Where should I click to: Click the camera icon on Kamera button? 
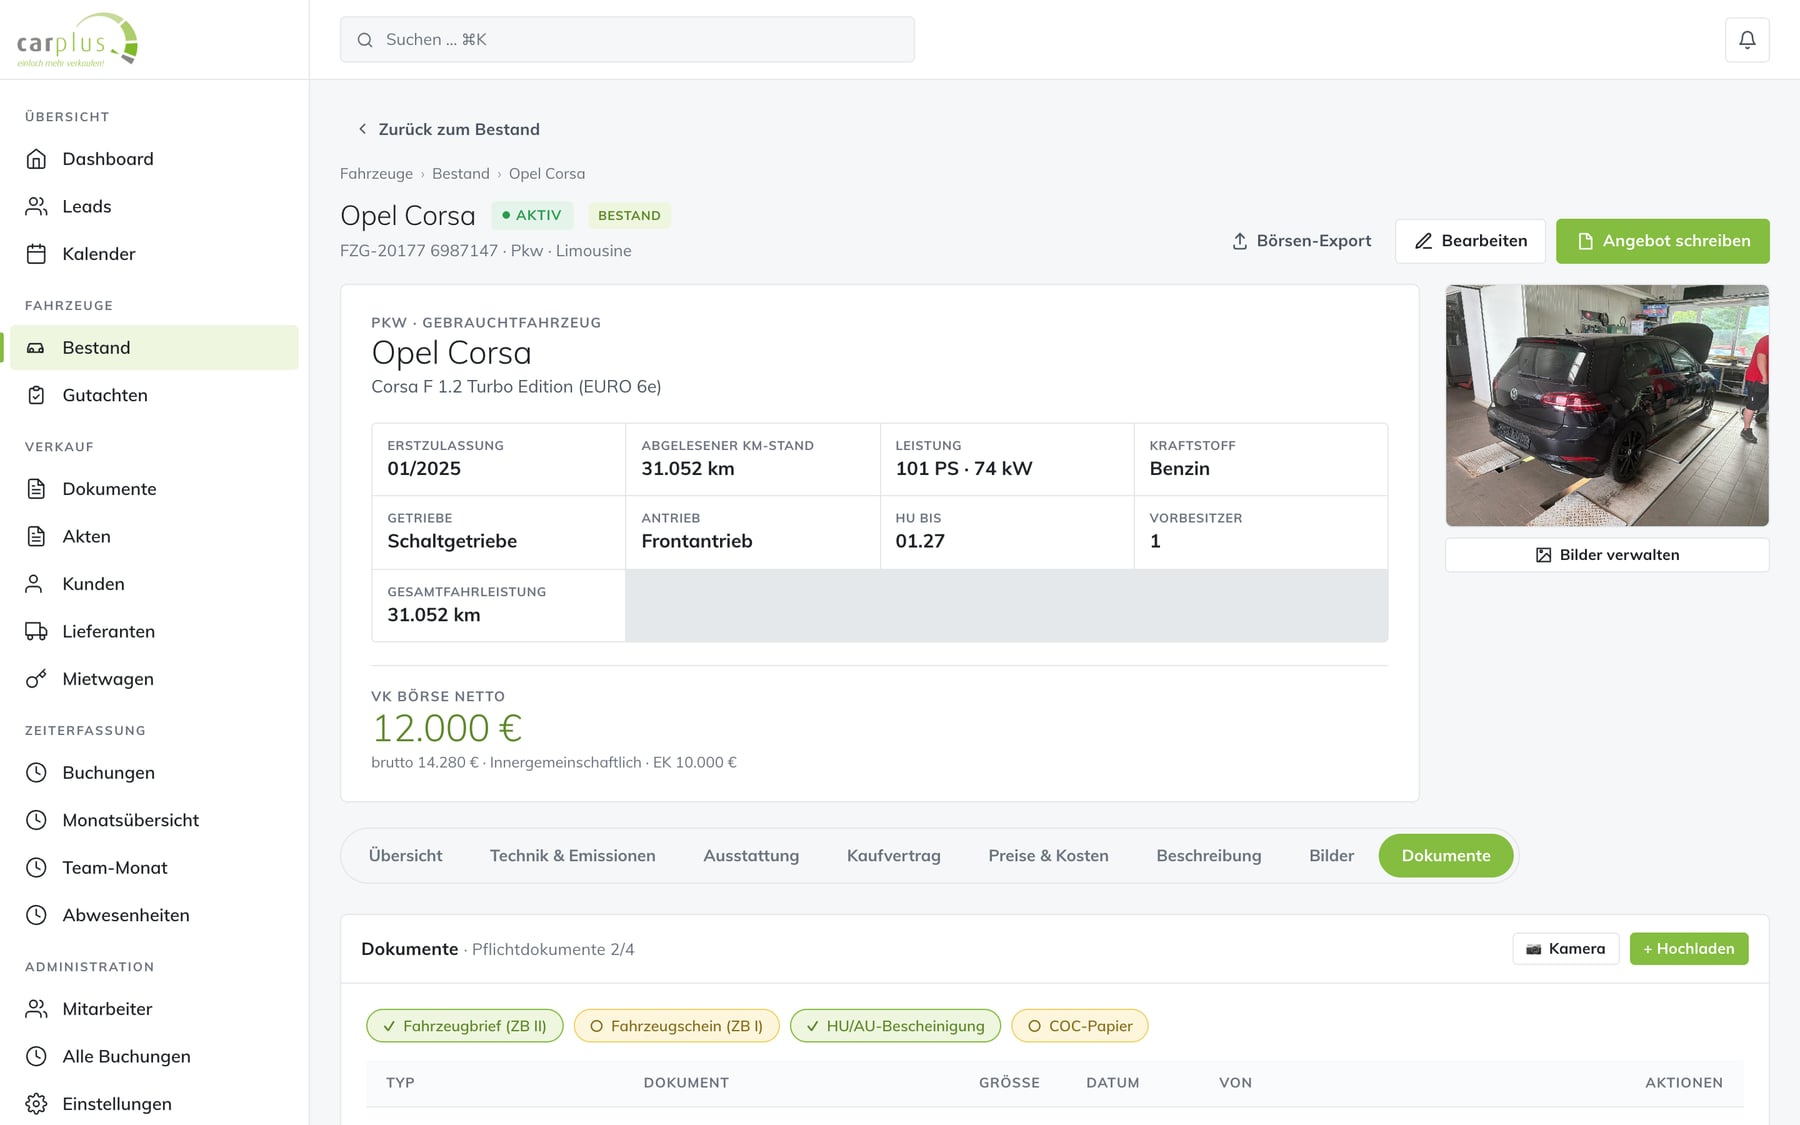click(1534, 949)
